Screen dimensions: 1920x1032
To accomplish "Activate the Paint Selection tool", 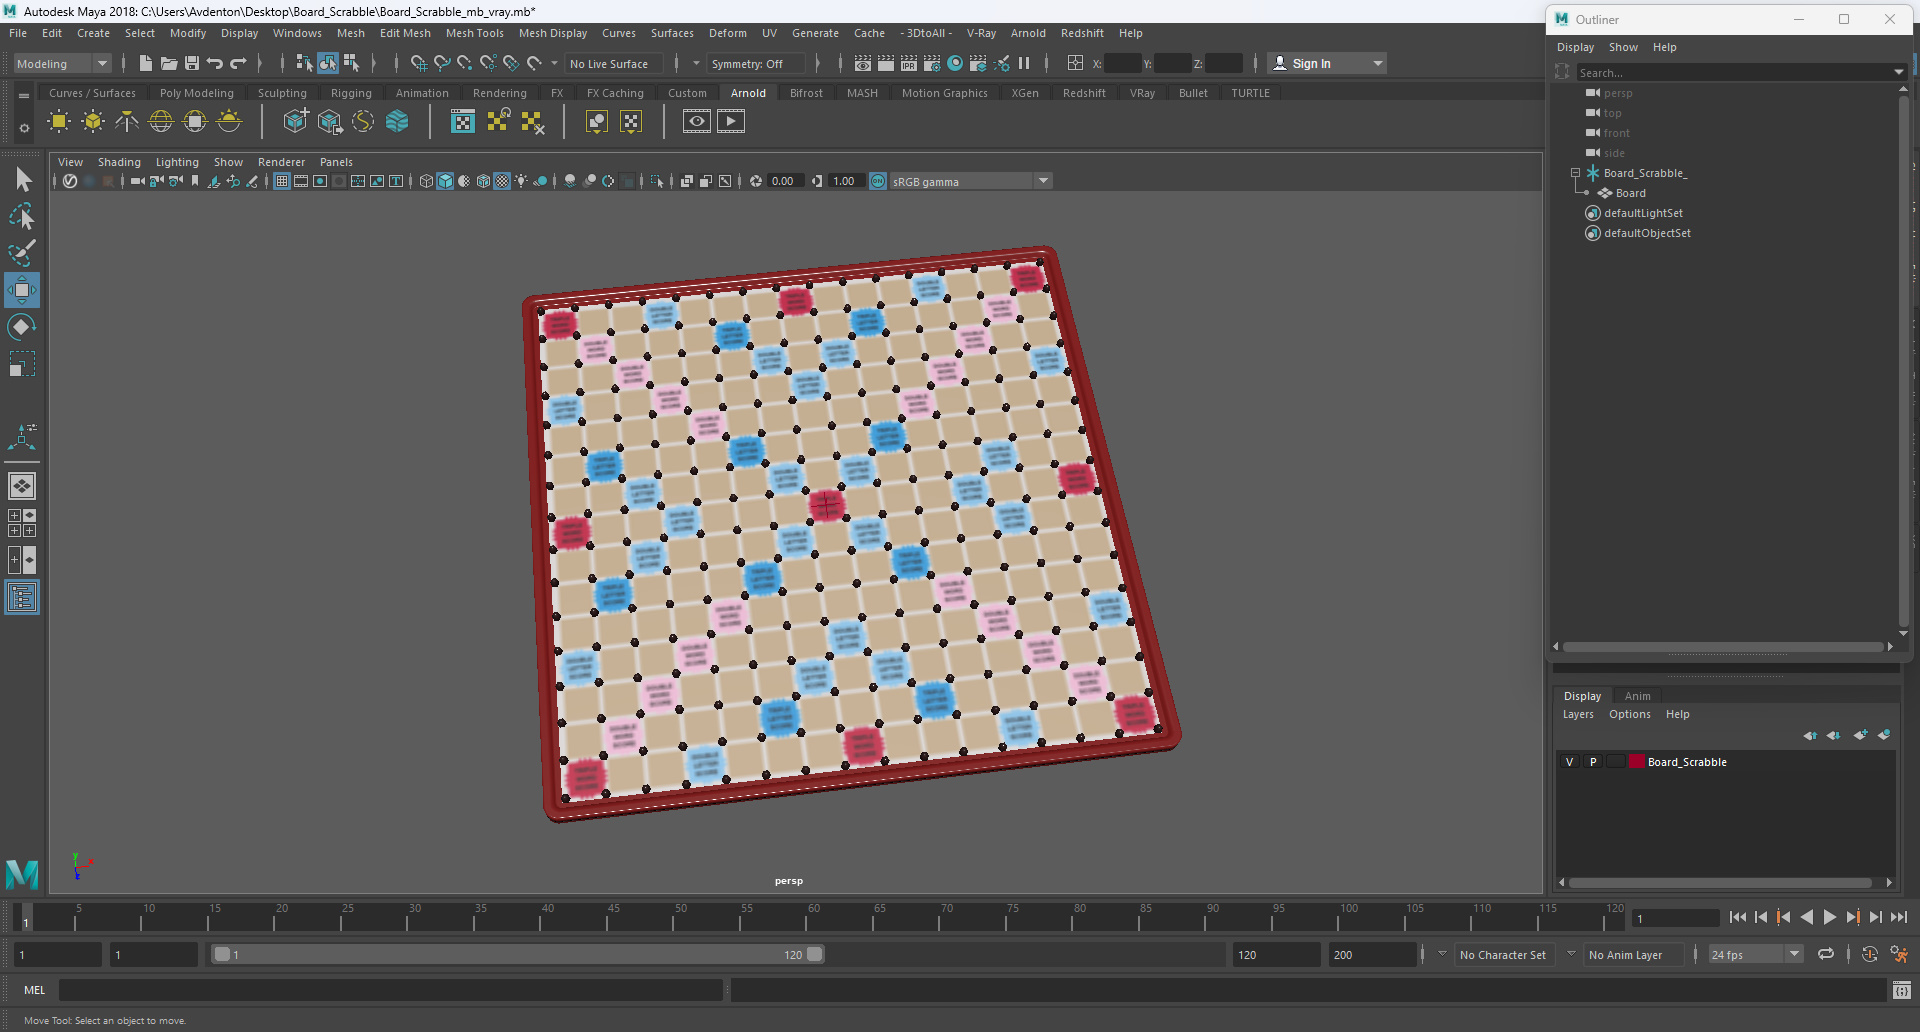I will click(22, 253).
